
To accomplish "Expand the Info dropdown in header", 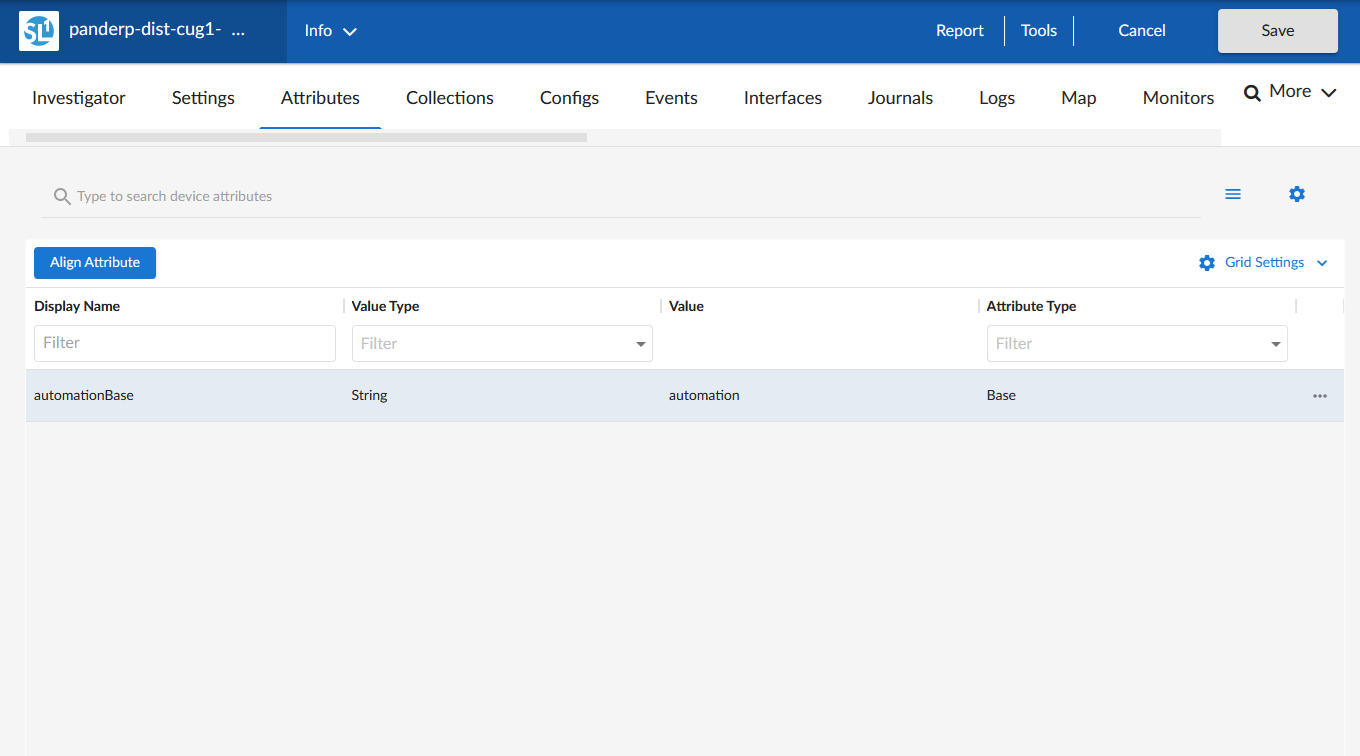I will [330, 31].
